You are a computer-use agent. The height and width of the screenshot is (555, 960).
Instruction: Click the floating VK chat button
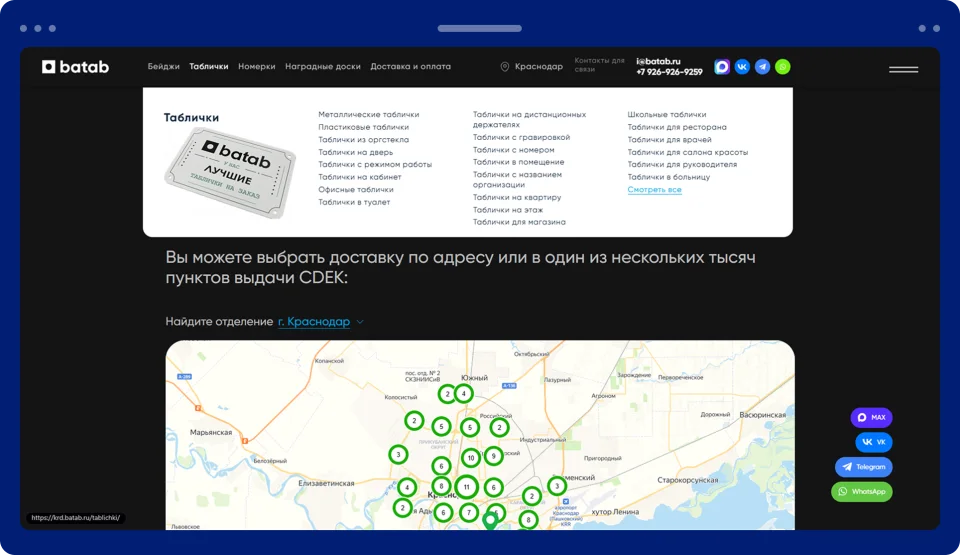pyautogui.click(x=874, y=442)
